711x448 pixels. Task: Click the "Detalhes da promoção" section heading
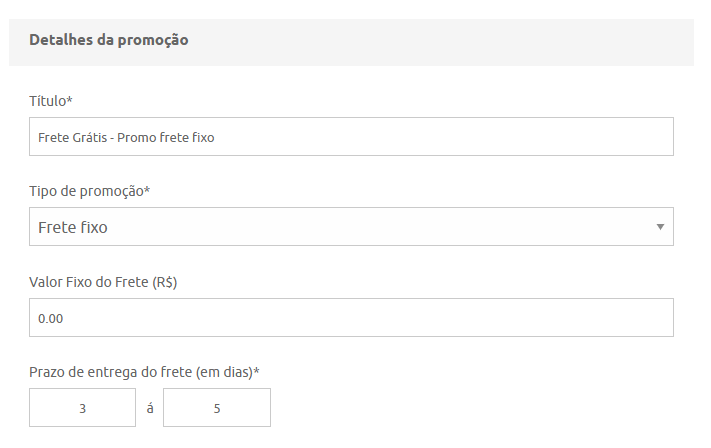click(x=109, y=40)
